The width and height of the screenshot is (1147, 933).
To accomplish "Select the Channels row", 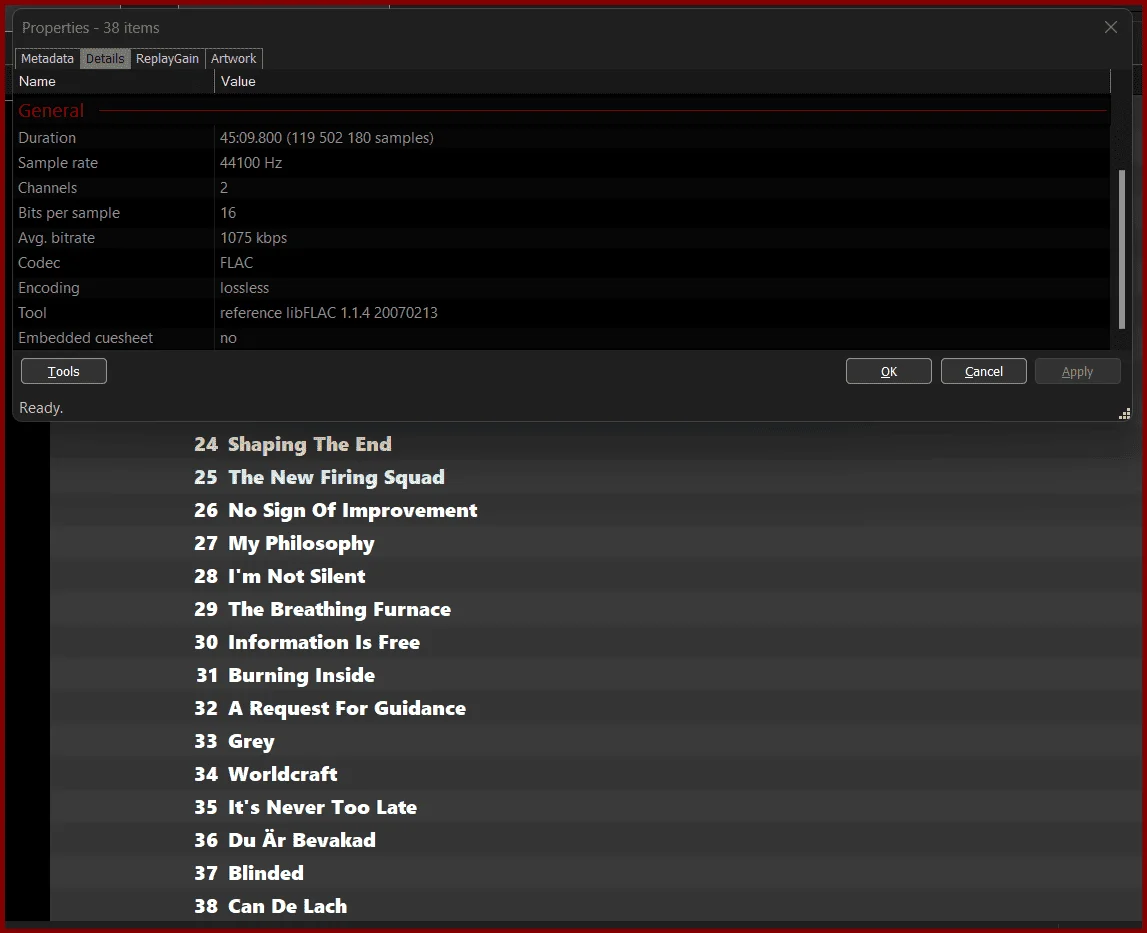I will click(x=562, y=187).
